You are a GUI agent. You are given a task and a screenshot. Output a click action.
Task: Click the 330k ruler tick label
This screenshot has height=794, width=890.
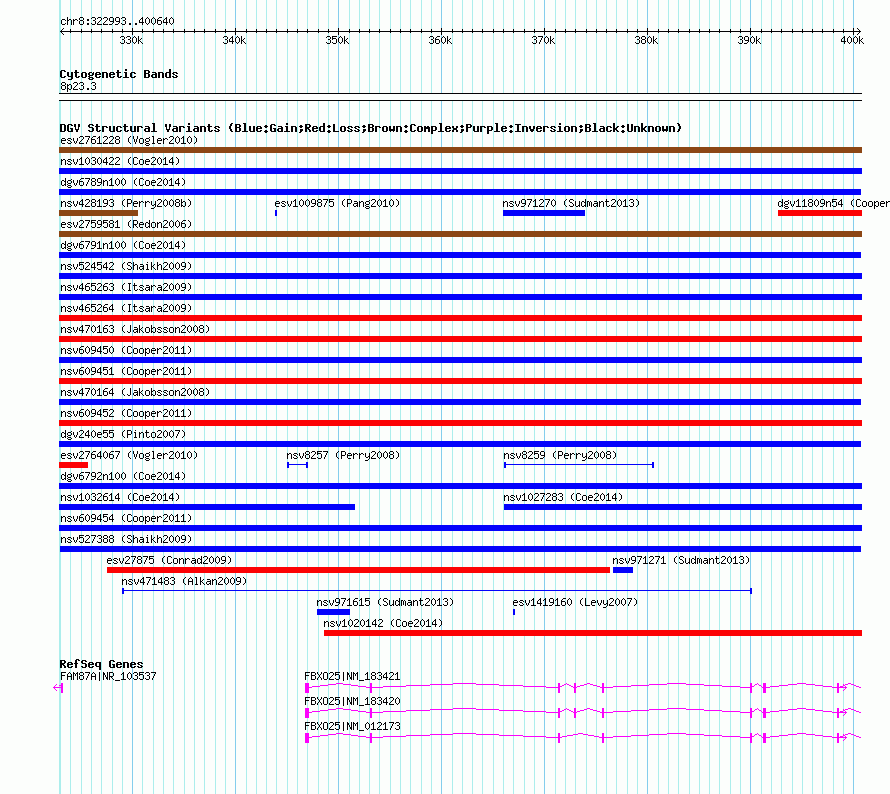[x=131, y=40]
